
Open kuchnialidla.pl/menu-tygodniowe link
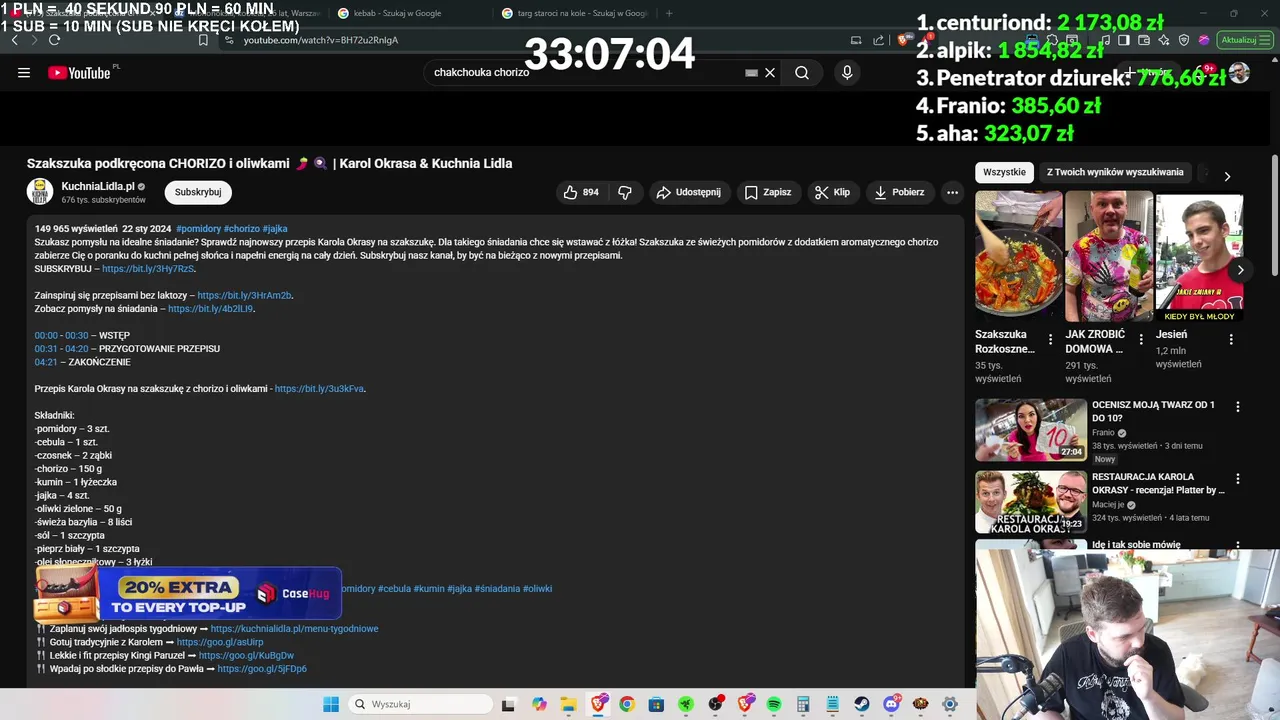294,629
